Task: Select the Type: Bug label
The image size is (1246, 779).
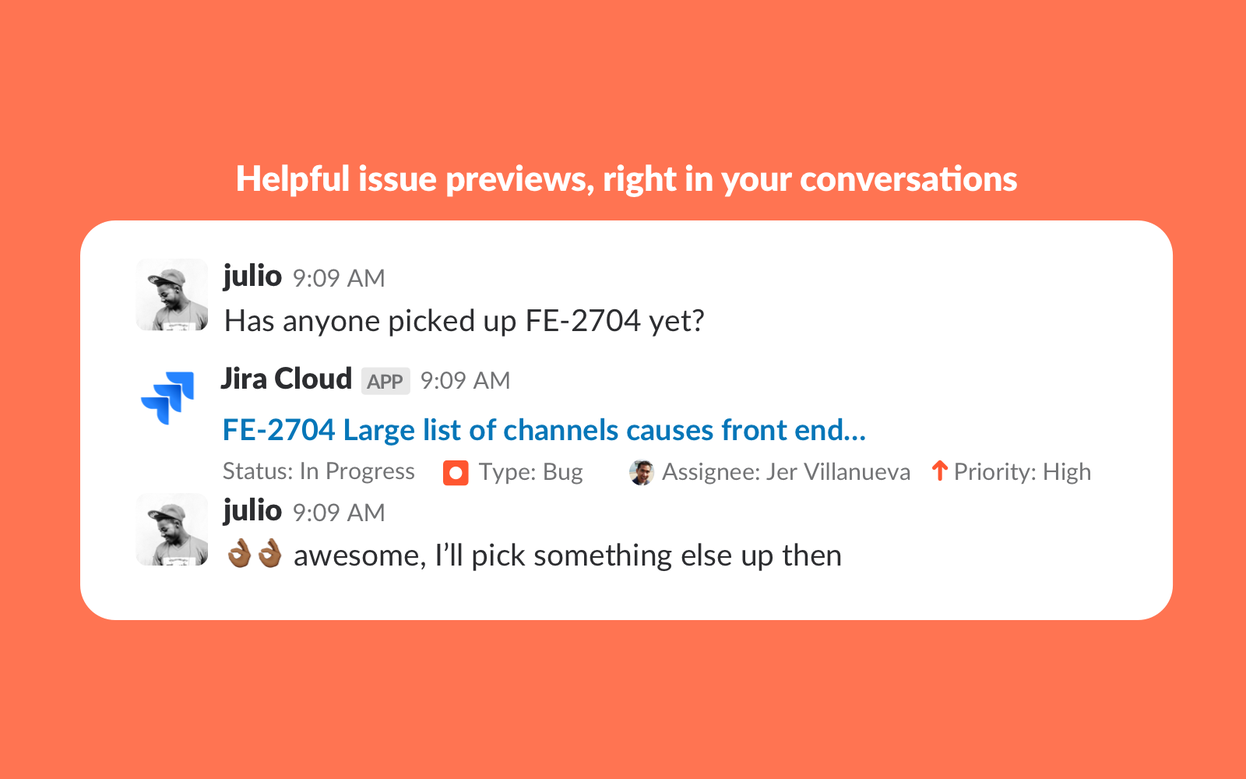Action: [x=530, y=472]
